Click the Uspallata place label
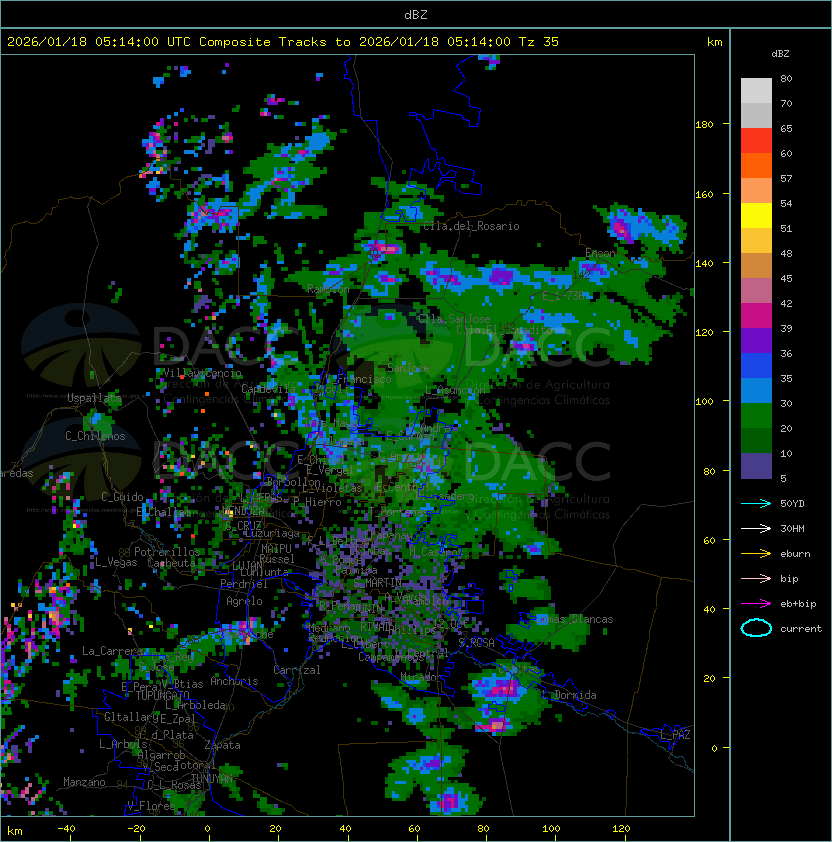Image resolution: width=832 pixels, height=842 pixels. [95, 398]
